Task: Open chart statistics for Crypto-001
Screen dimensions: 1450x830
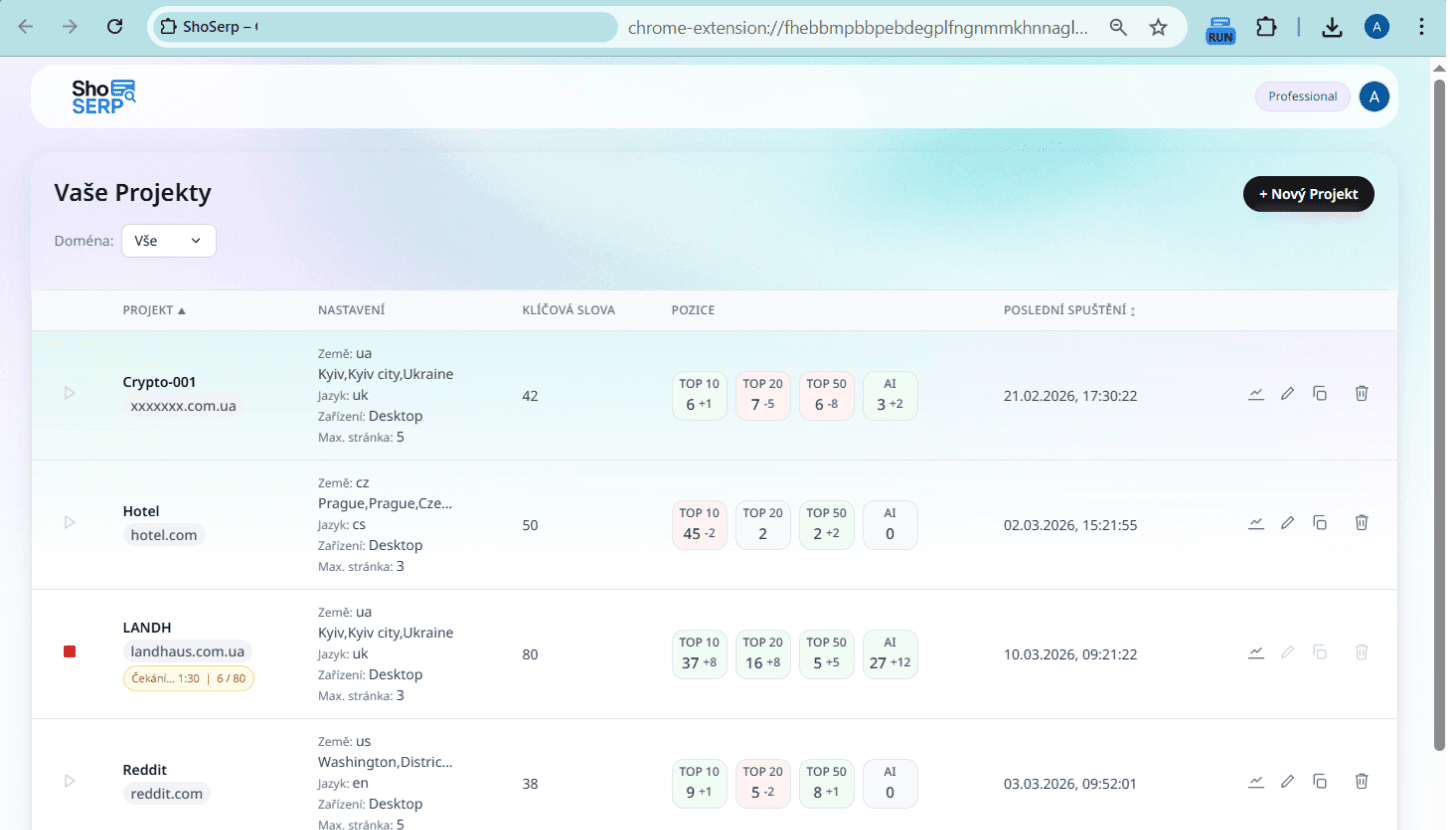Action: (x=1256, y=394)
